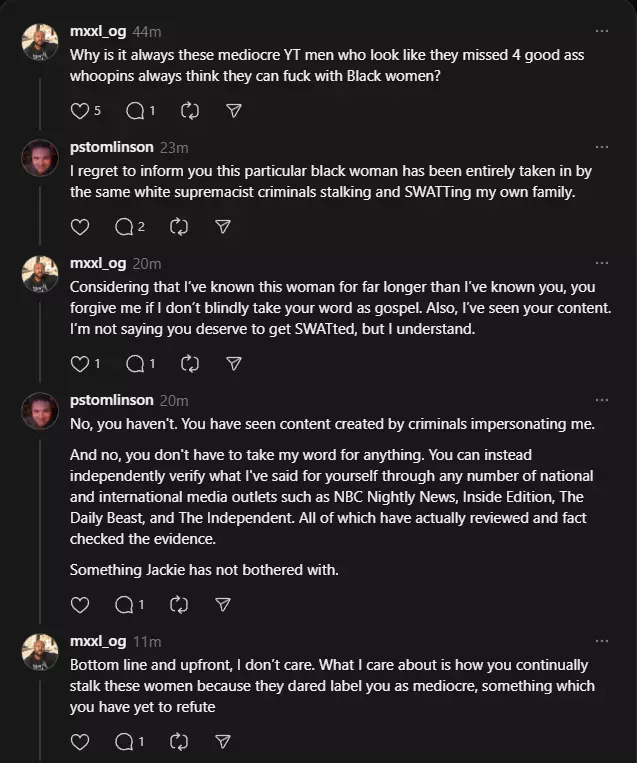Like pstomlinson's post mentioning Jackie

(x=80, y=605)
